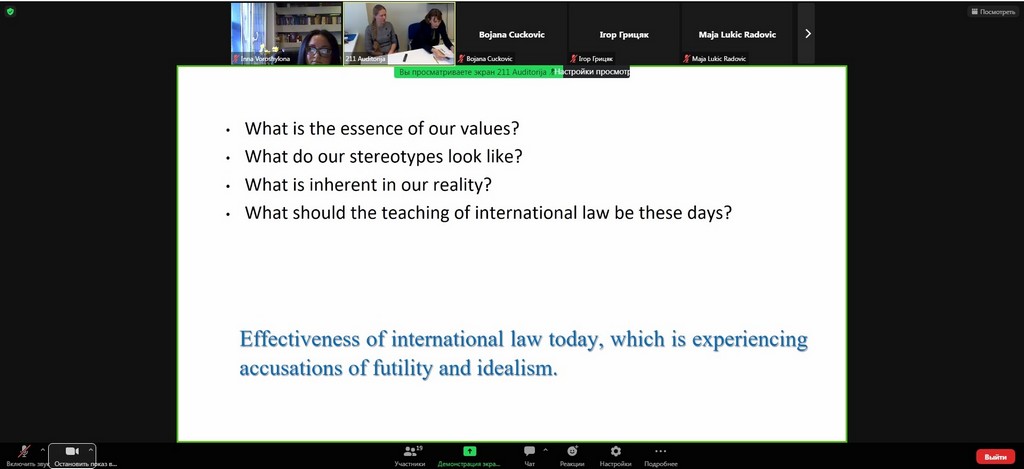The height and width of the screenshot is (469, 1024).
Task: Click Maja Lukic Radovic's participant tile
Action: (x=737, y=34)
